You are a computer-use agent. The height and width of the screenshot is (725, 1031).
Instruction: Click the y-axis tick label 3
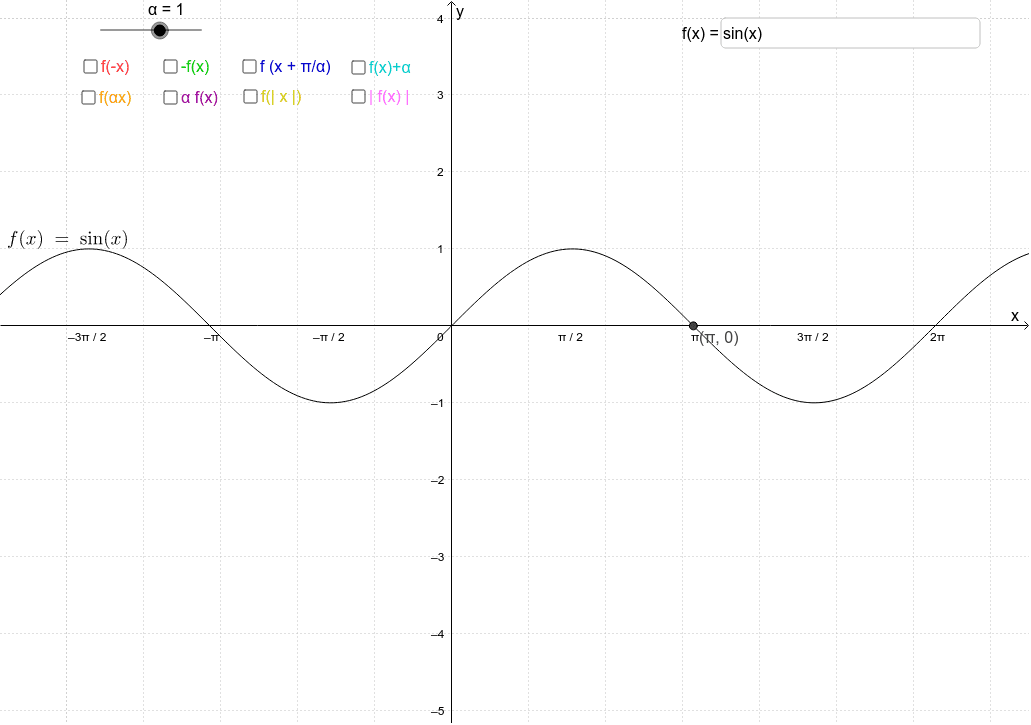(x=440, y=95)
